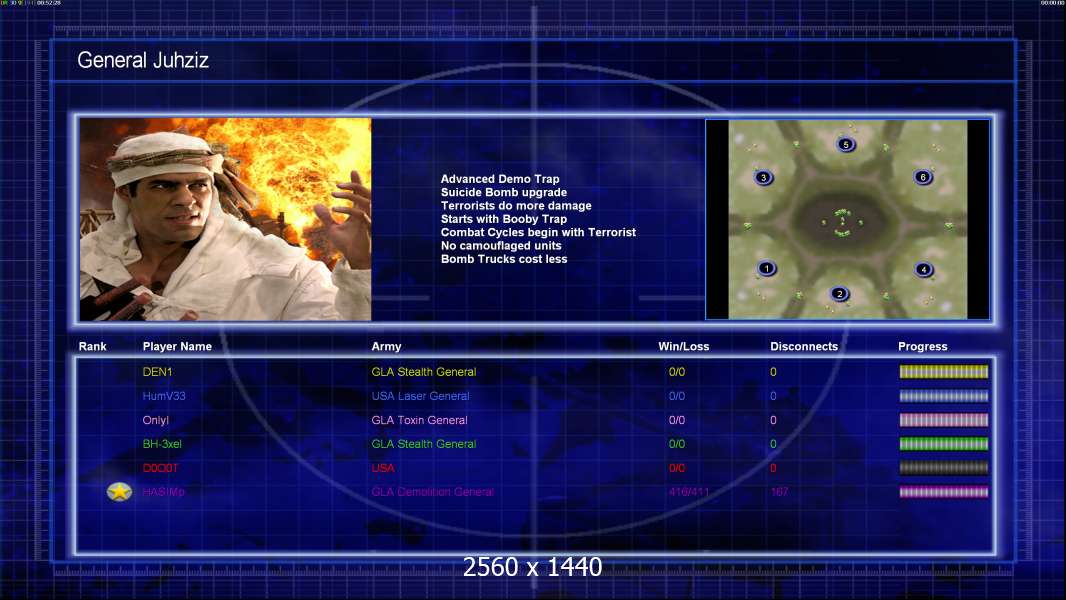Screen dimensions: 1066x600
Task: Click General Juhziz portrait image
Action: point(226,219)
